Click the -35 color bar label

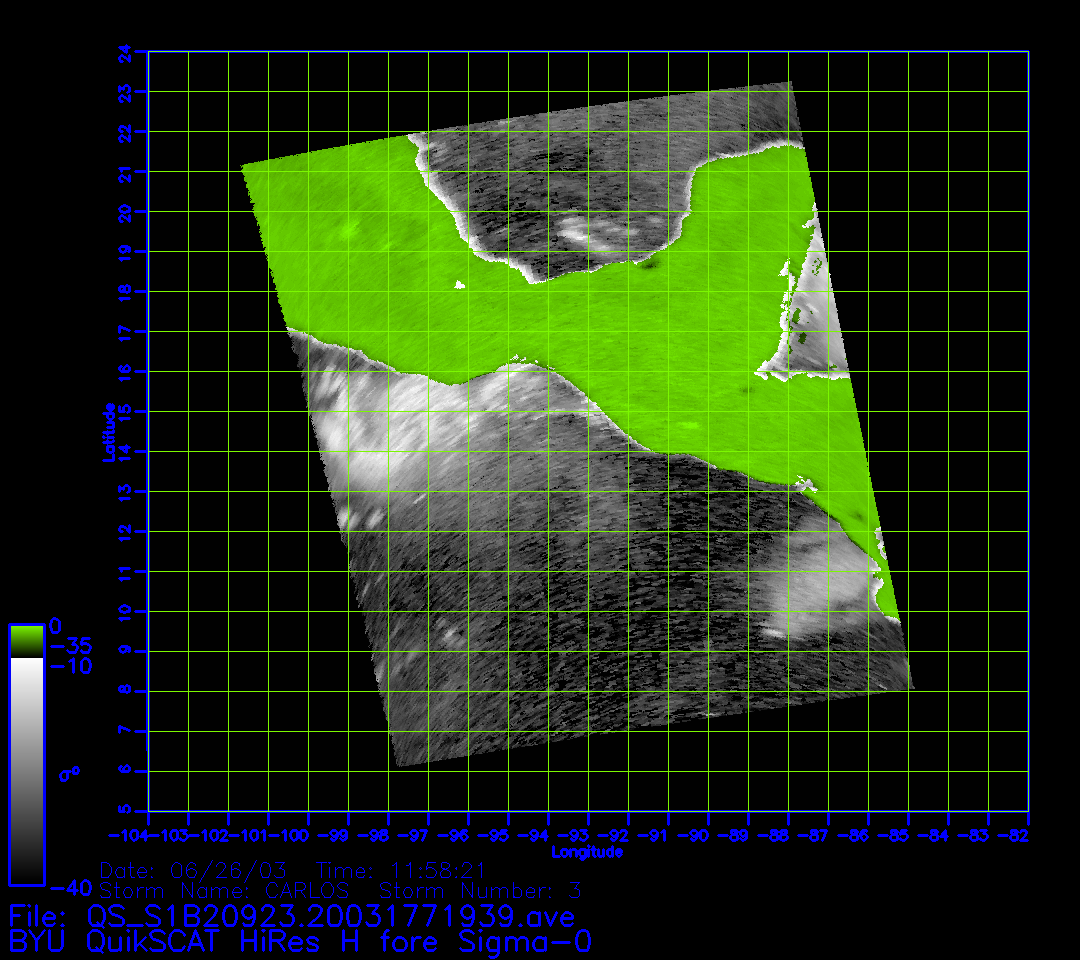tap(70, 646)
